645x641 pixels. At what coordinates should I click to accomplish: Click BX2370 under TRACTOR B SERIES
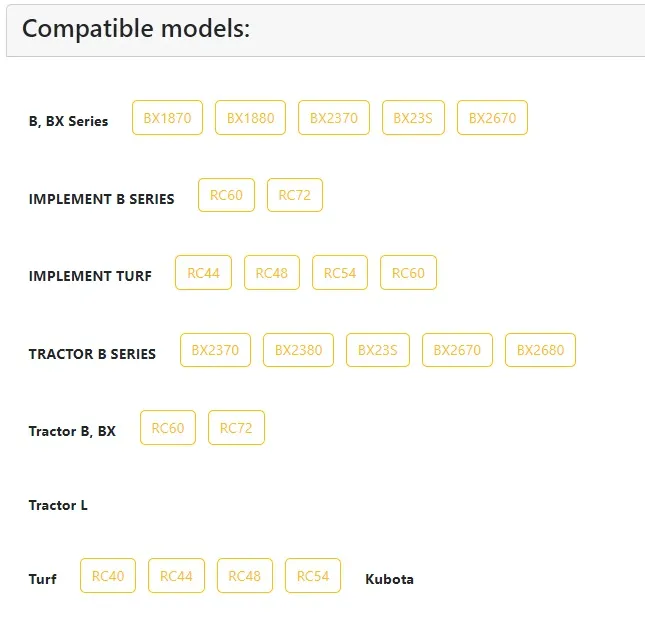pyautogui.click(x=215, y=350)
